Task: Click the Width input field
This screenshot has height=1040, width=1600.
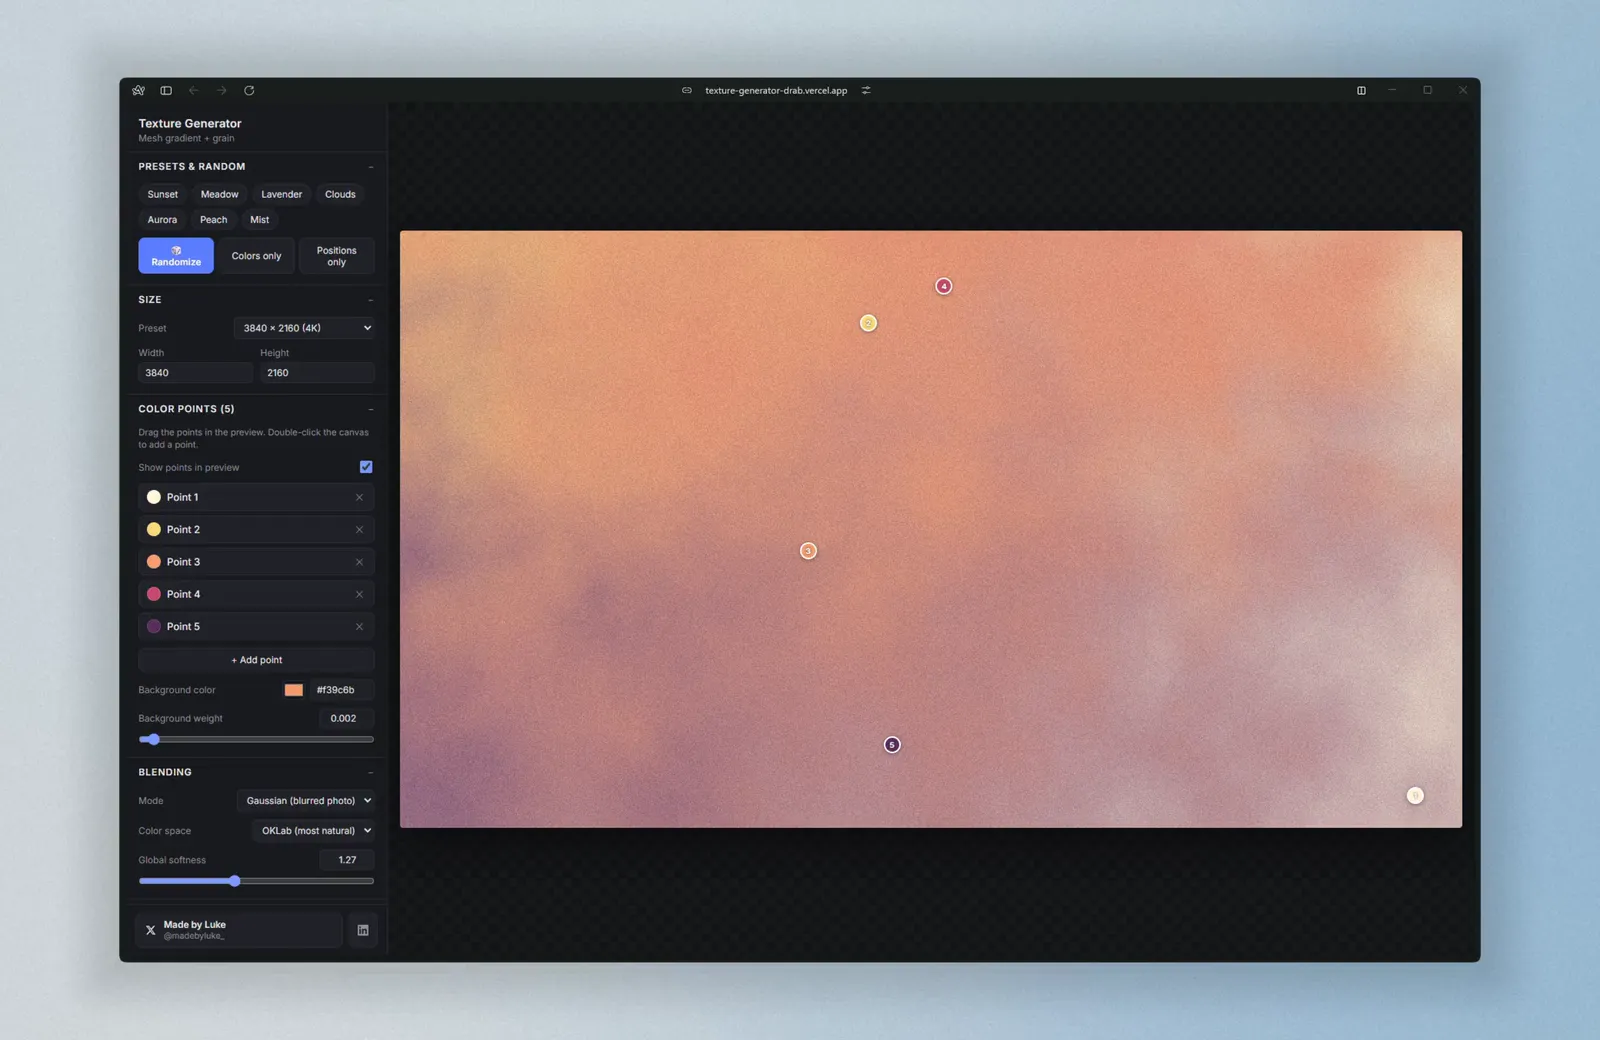Action: pos(195,373)
